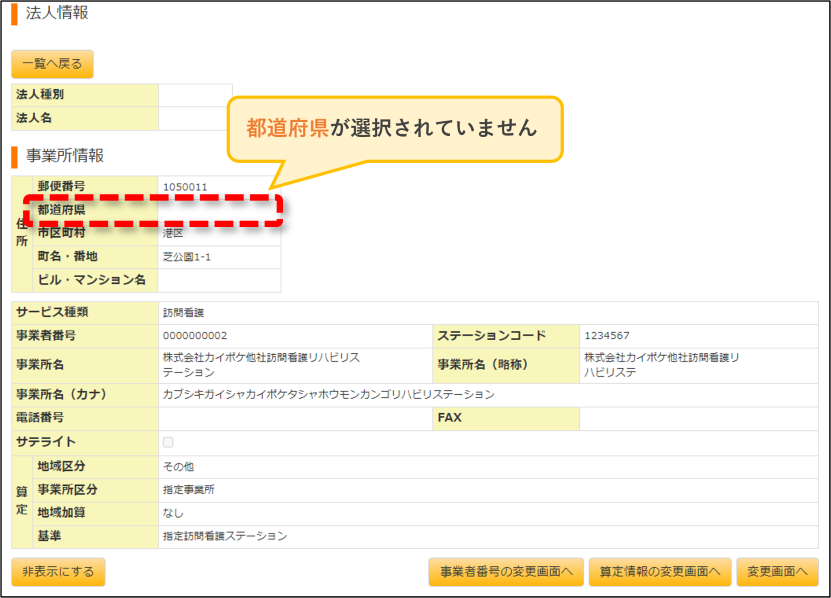The height and width of the screenshot is (598, 831).
Task: Click the empty FAX value cell
Action: 699,418
